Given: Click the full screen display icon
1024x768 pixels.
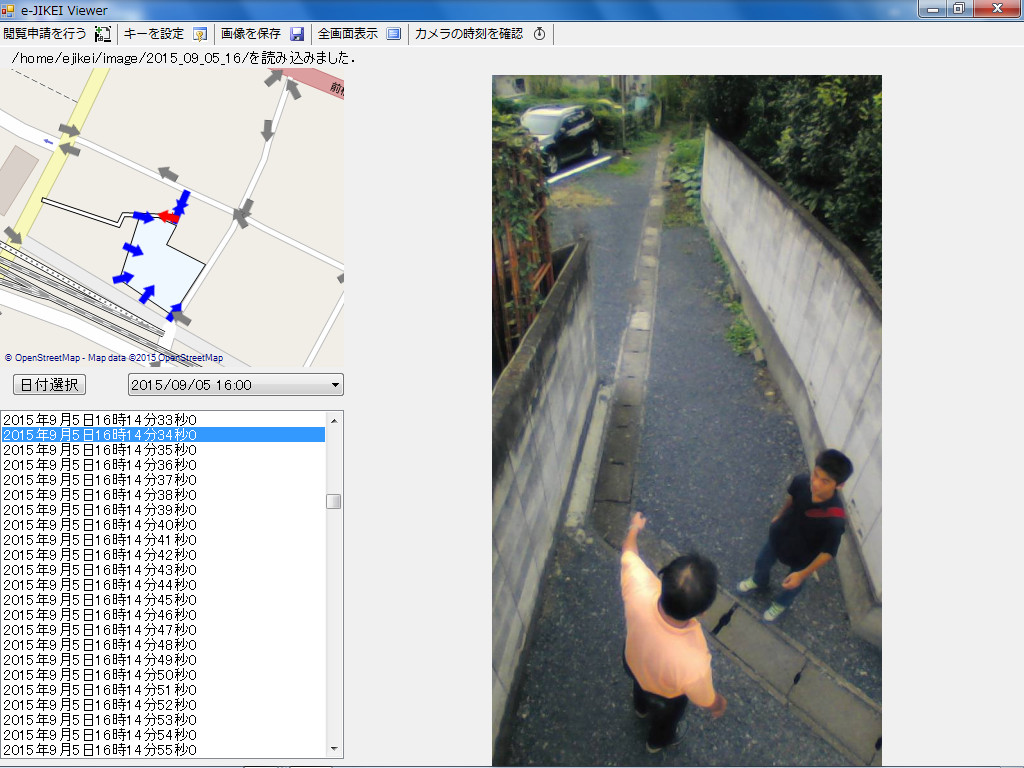Looking at the screenshot, I should tap(394, 34).
